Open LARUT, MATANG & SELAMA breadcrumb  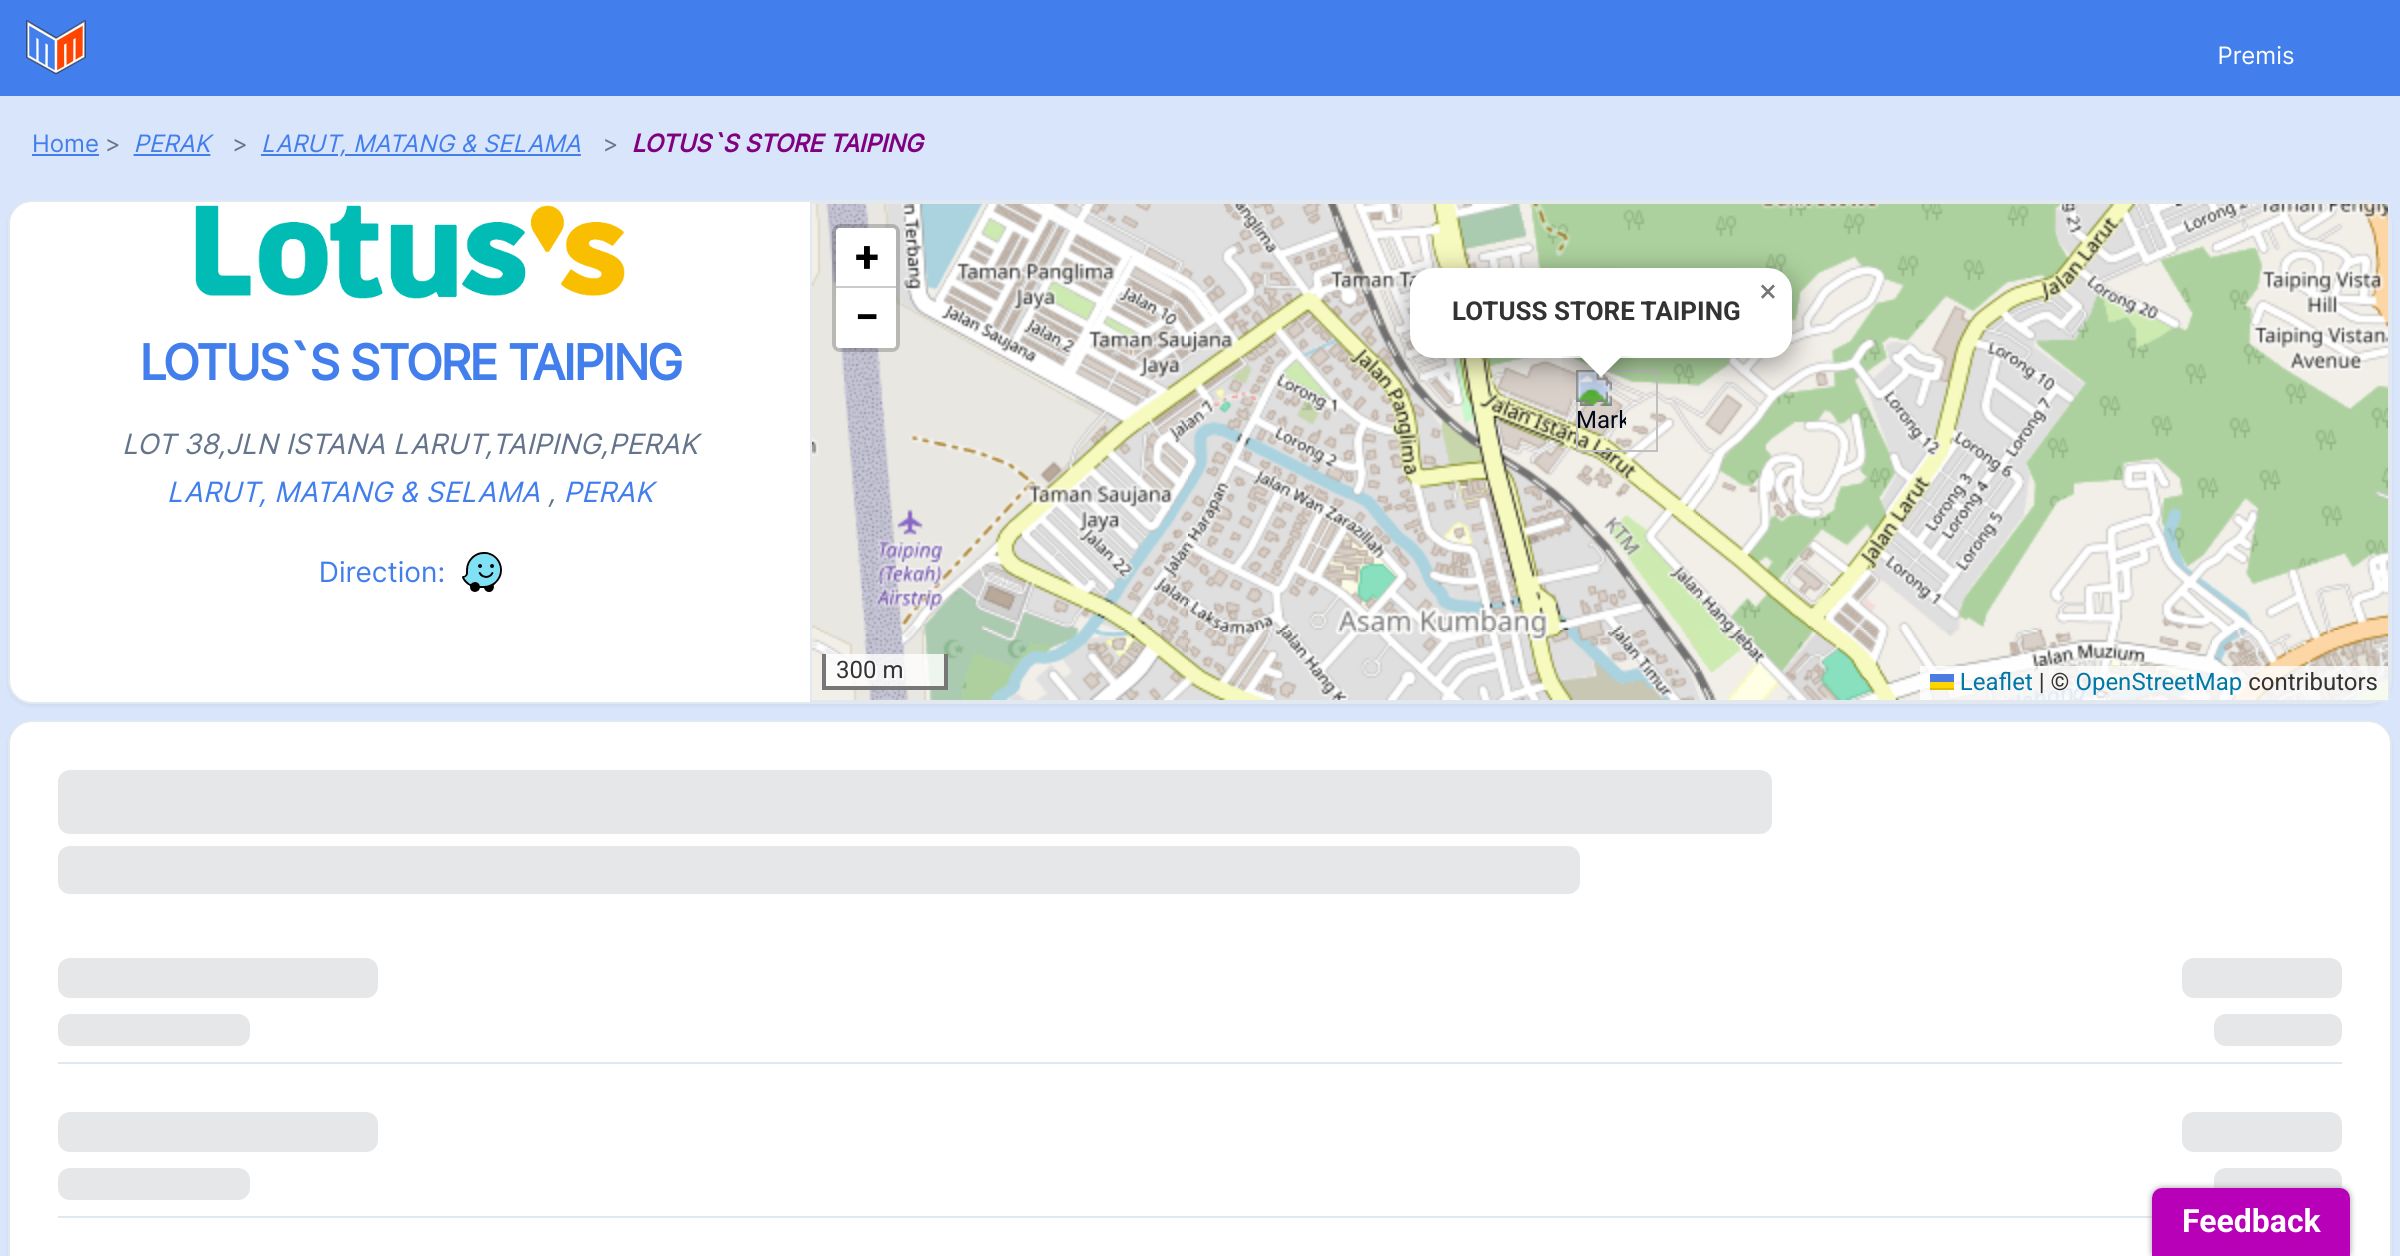(x=421, y=144)
